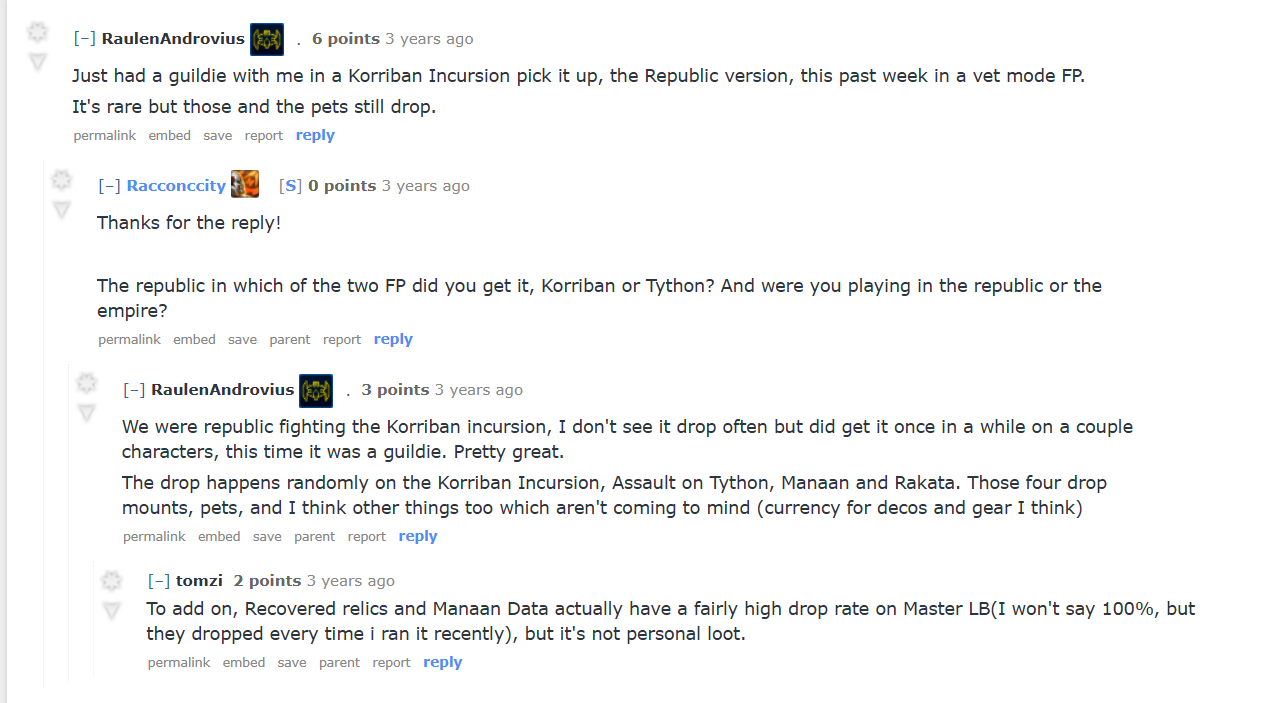The height and width of the screenshot is (703, 1262).
Task: Report tomzi's comment
Action: pos(391,663)
